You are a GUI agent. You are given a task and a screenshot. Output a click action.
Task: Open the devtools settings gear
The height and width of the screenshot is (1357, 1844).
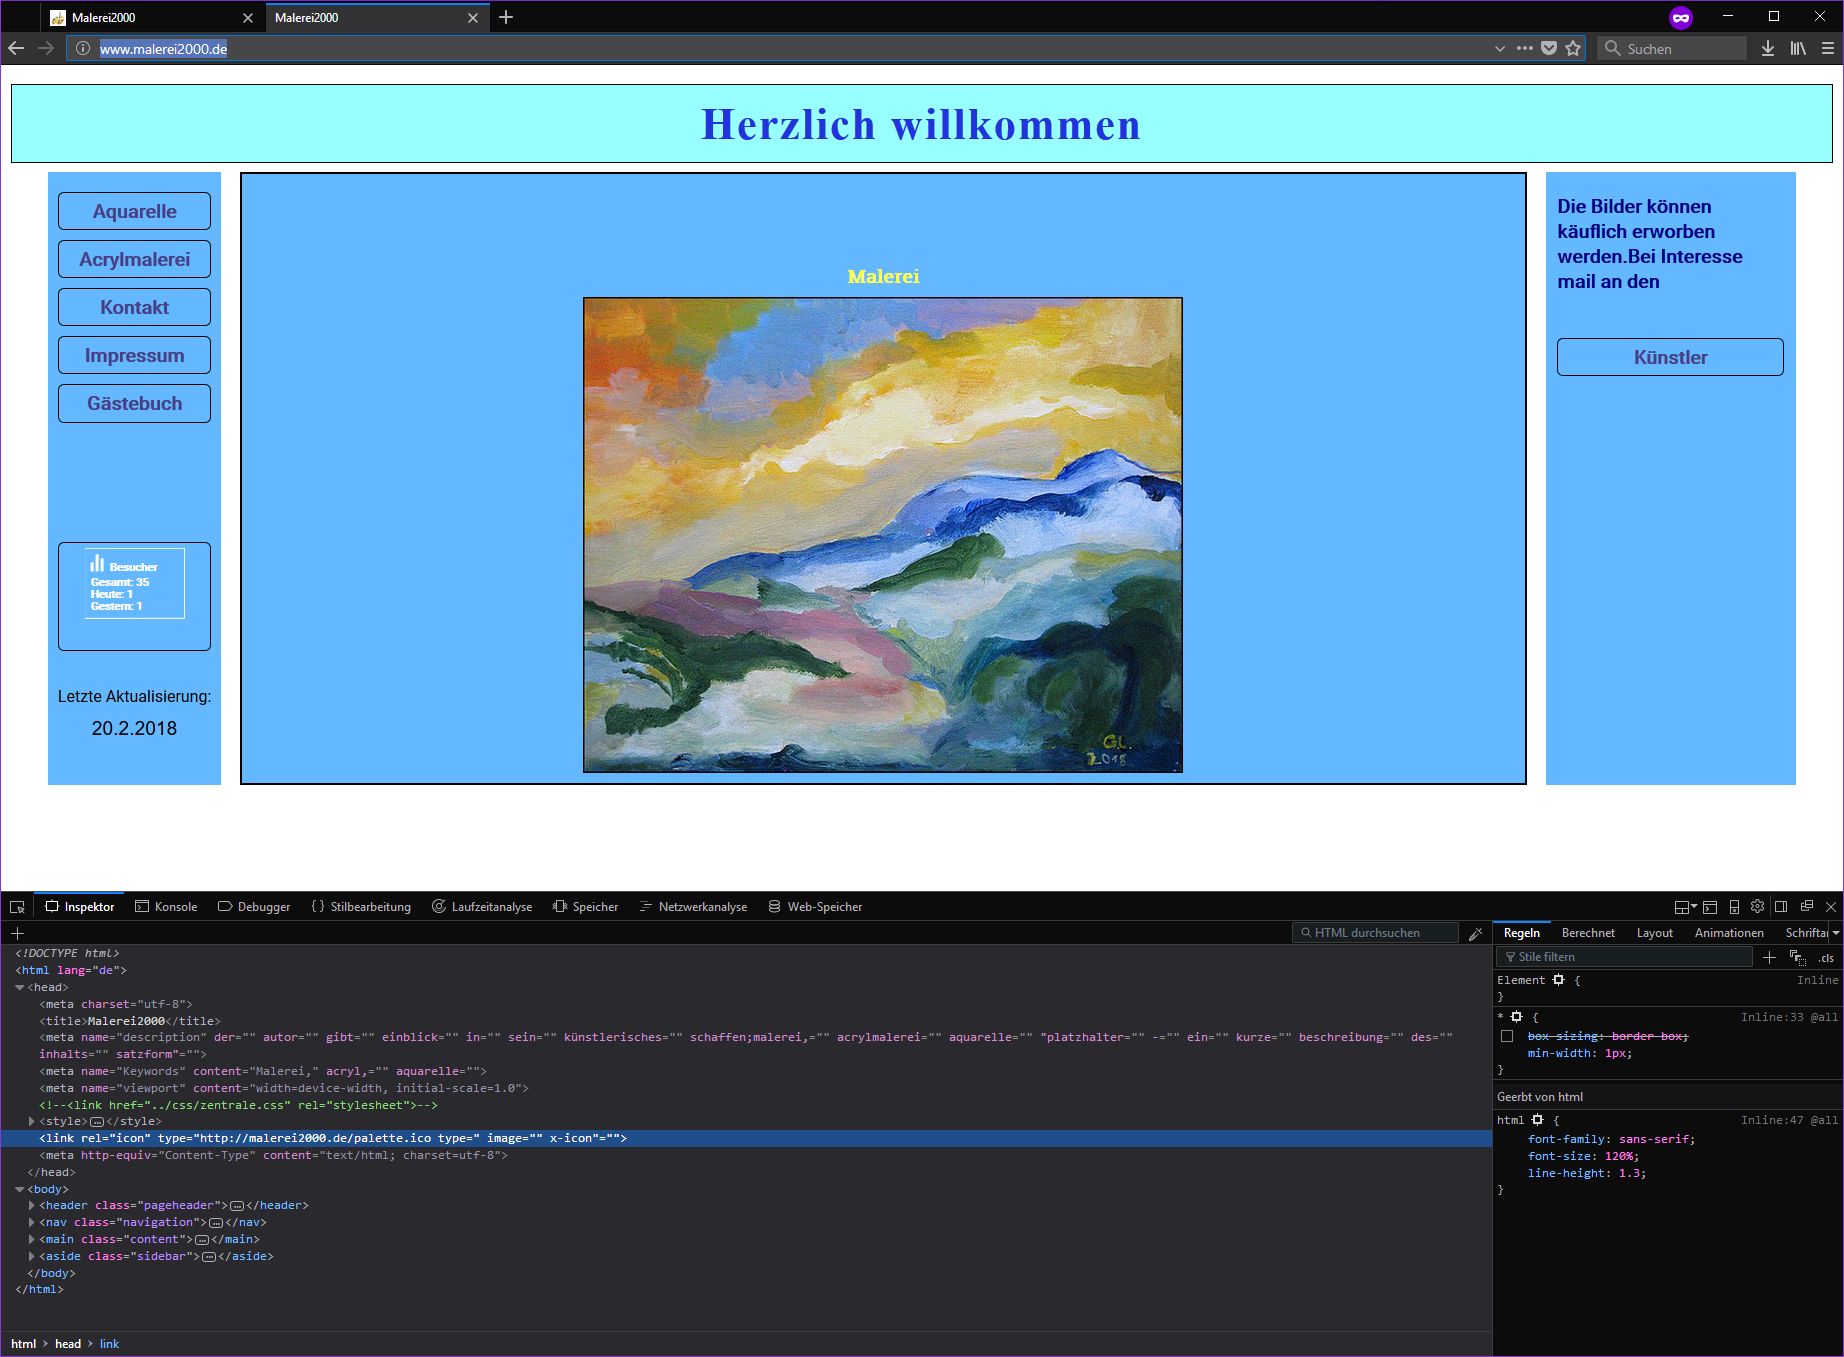click(x=1757, y=907)
